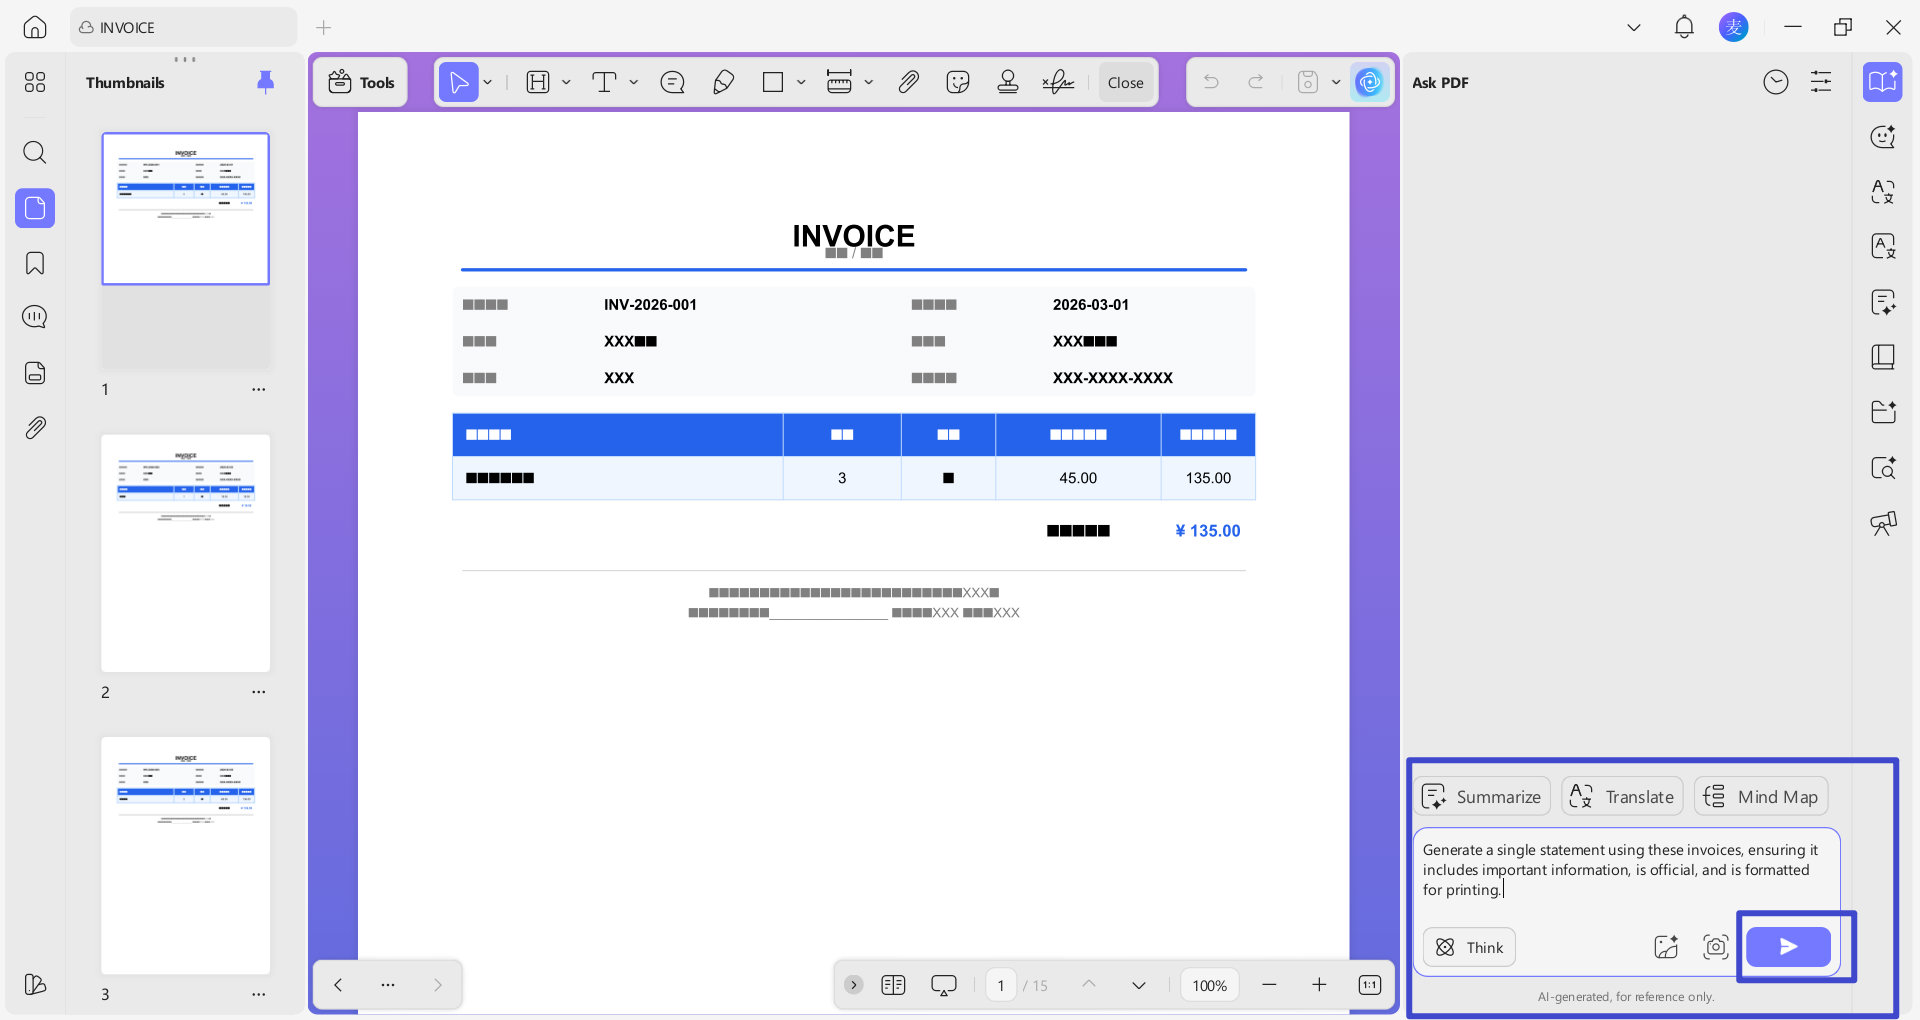Select the comment note tool
Image resolution: width=1920 pixels, height=1020 pixels.
673,82
